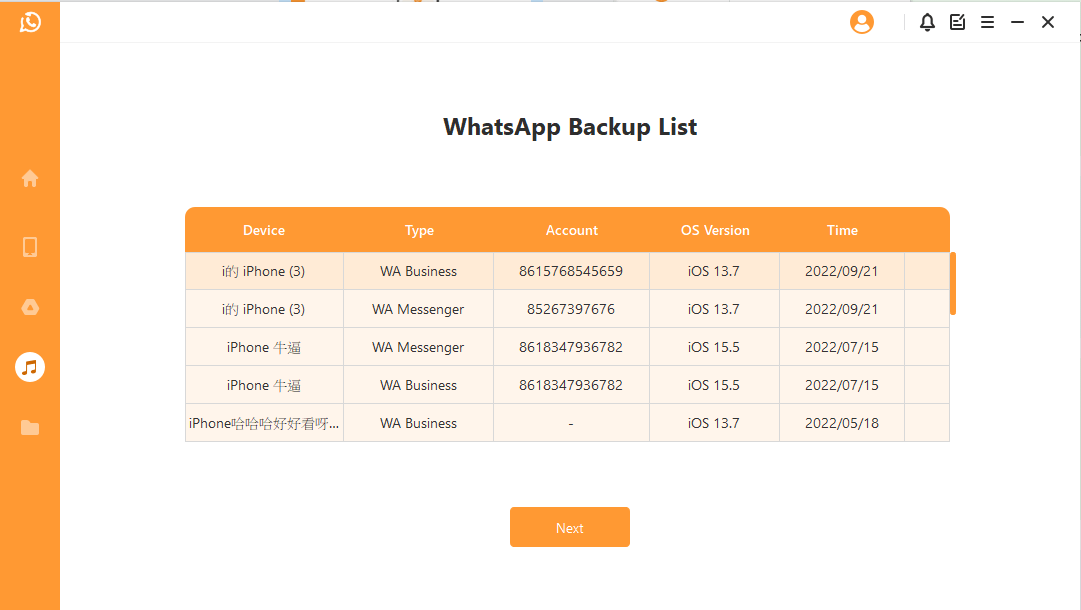The image size is (1081, 610).
Task: Open the phone device section in the sidebar
Action: click(x=30, y=247)
